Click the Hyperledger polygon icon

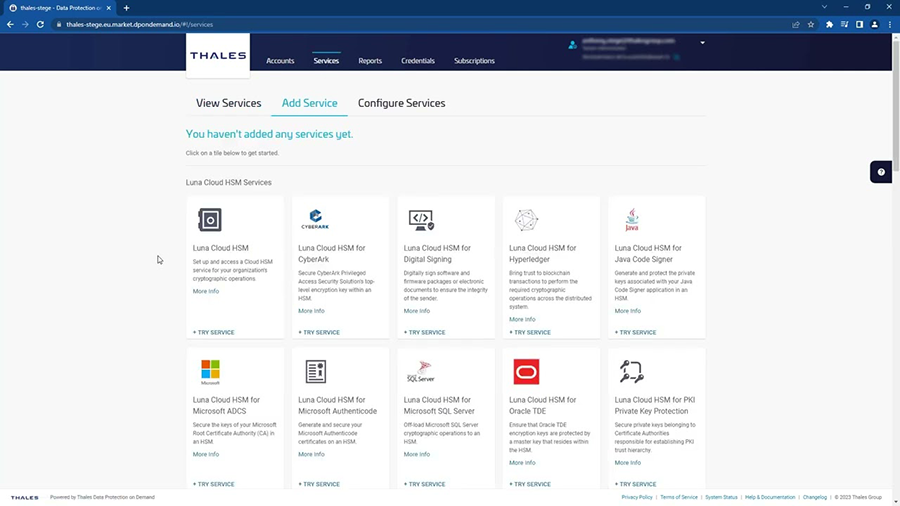[x=526, y=220]
